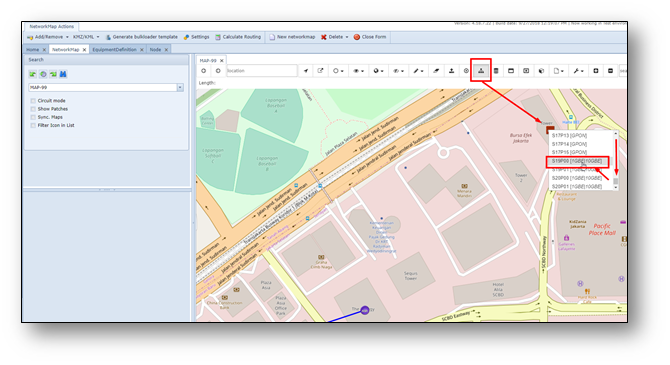This screenshot has height=365, width=670.
Task: Click the MAP-99 text field in Search panel
Action: coord(103,87)
